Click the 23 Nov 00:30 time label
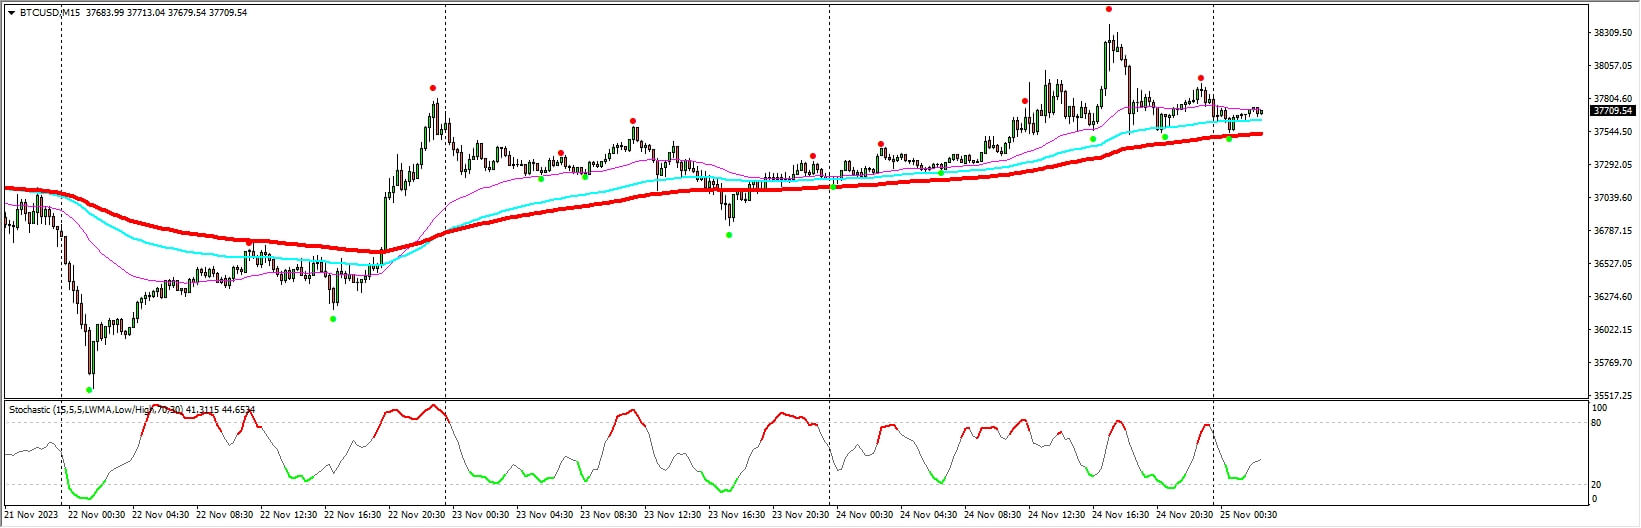This screenshot has height=528, width=1641. (480, 516)
